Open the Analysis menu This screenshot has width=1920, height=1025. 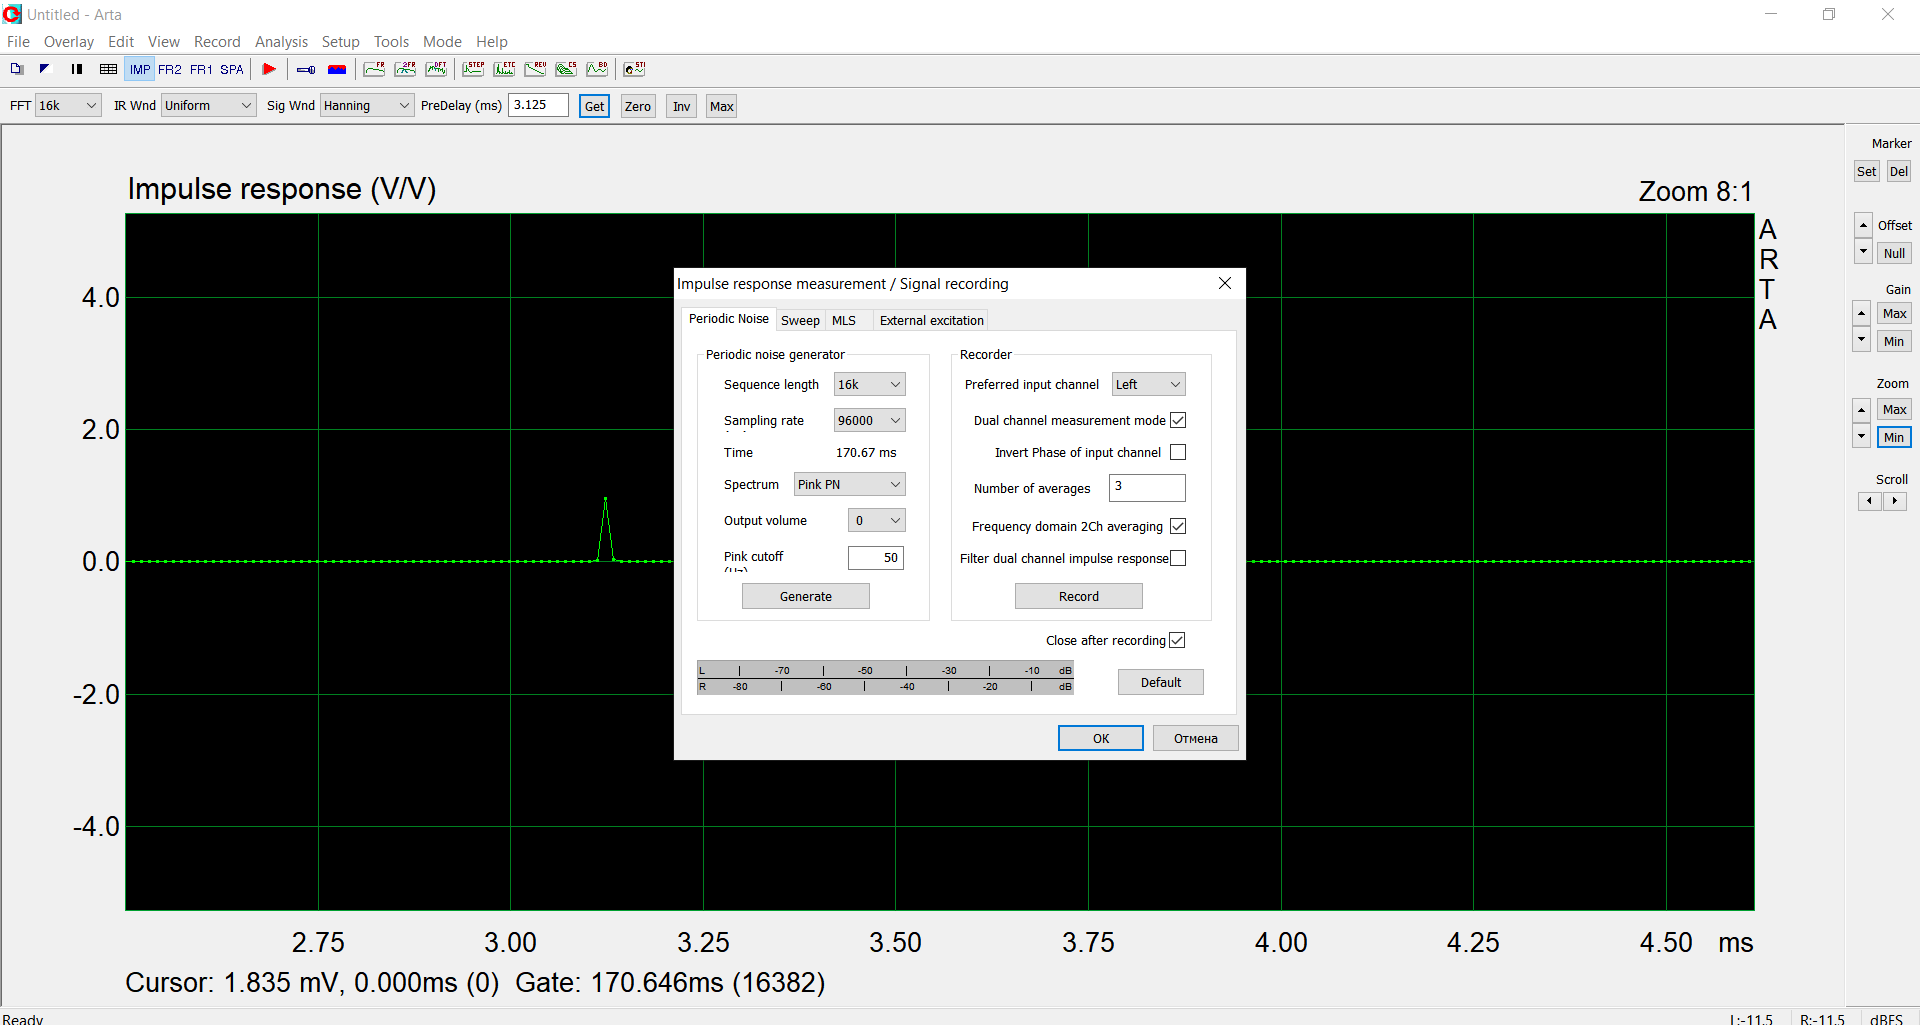click(281, 42)
